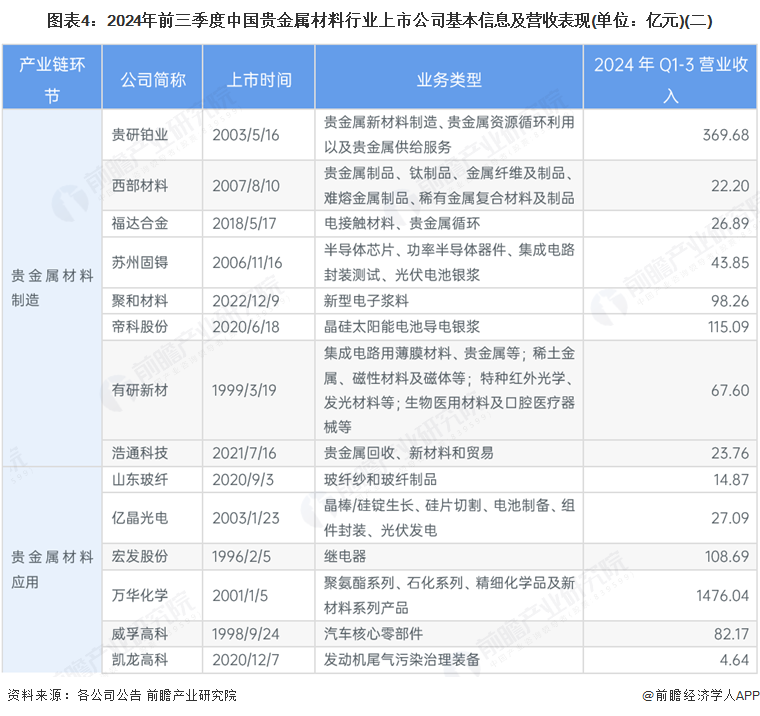
Task: Click listing date '2020/9/3'
Action: [x=243, y=480]
